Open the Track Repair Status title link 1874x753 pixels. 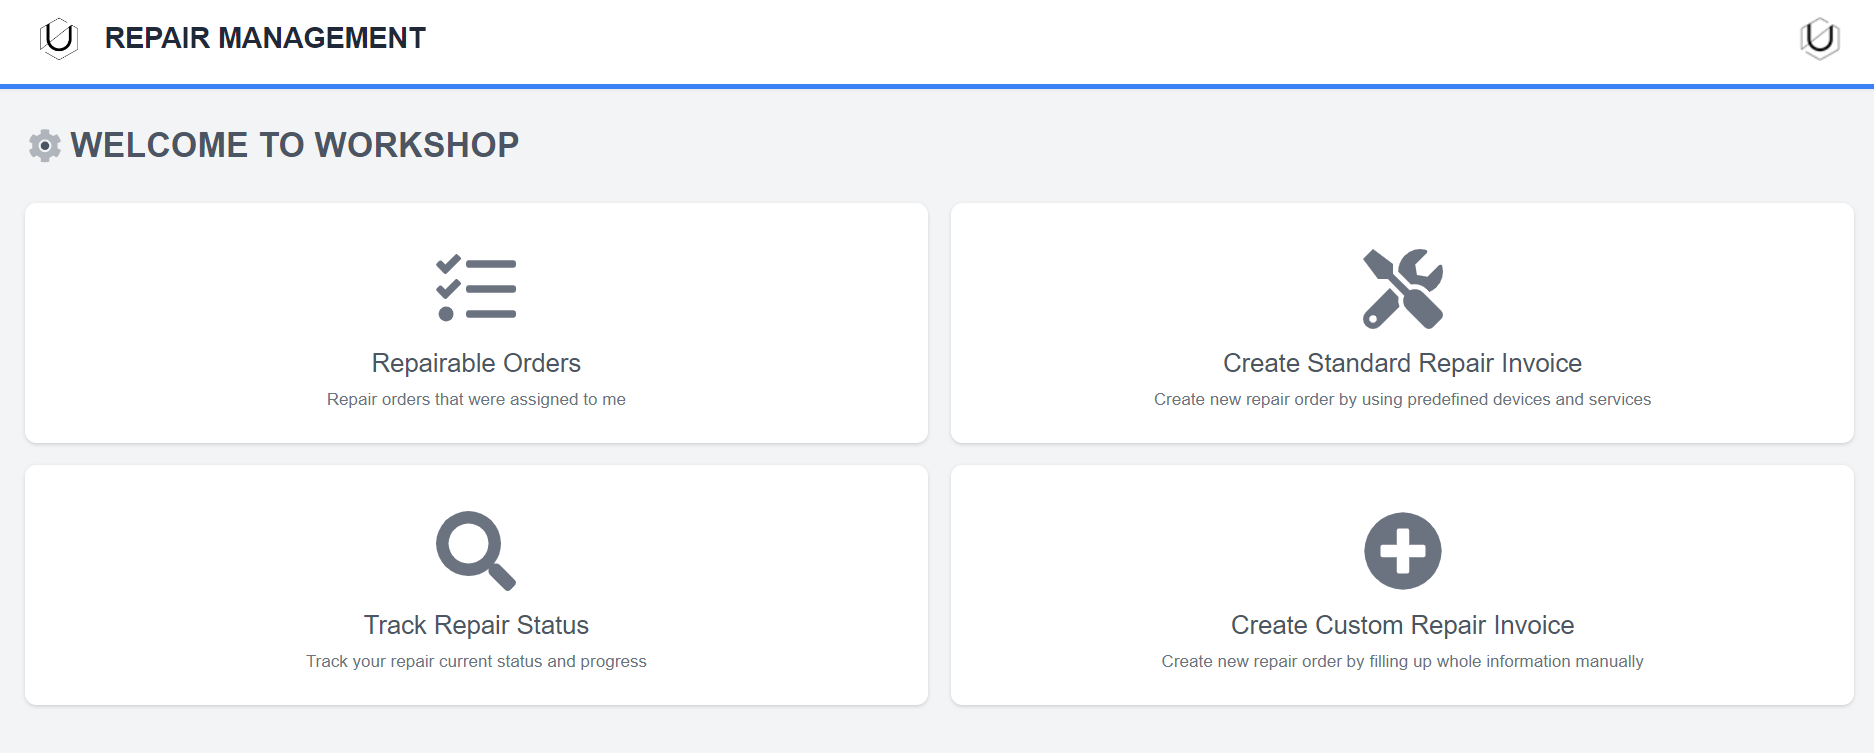pyautogui.click(x=476, y=625)
